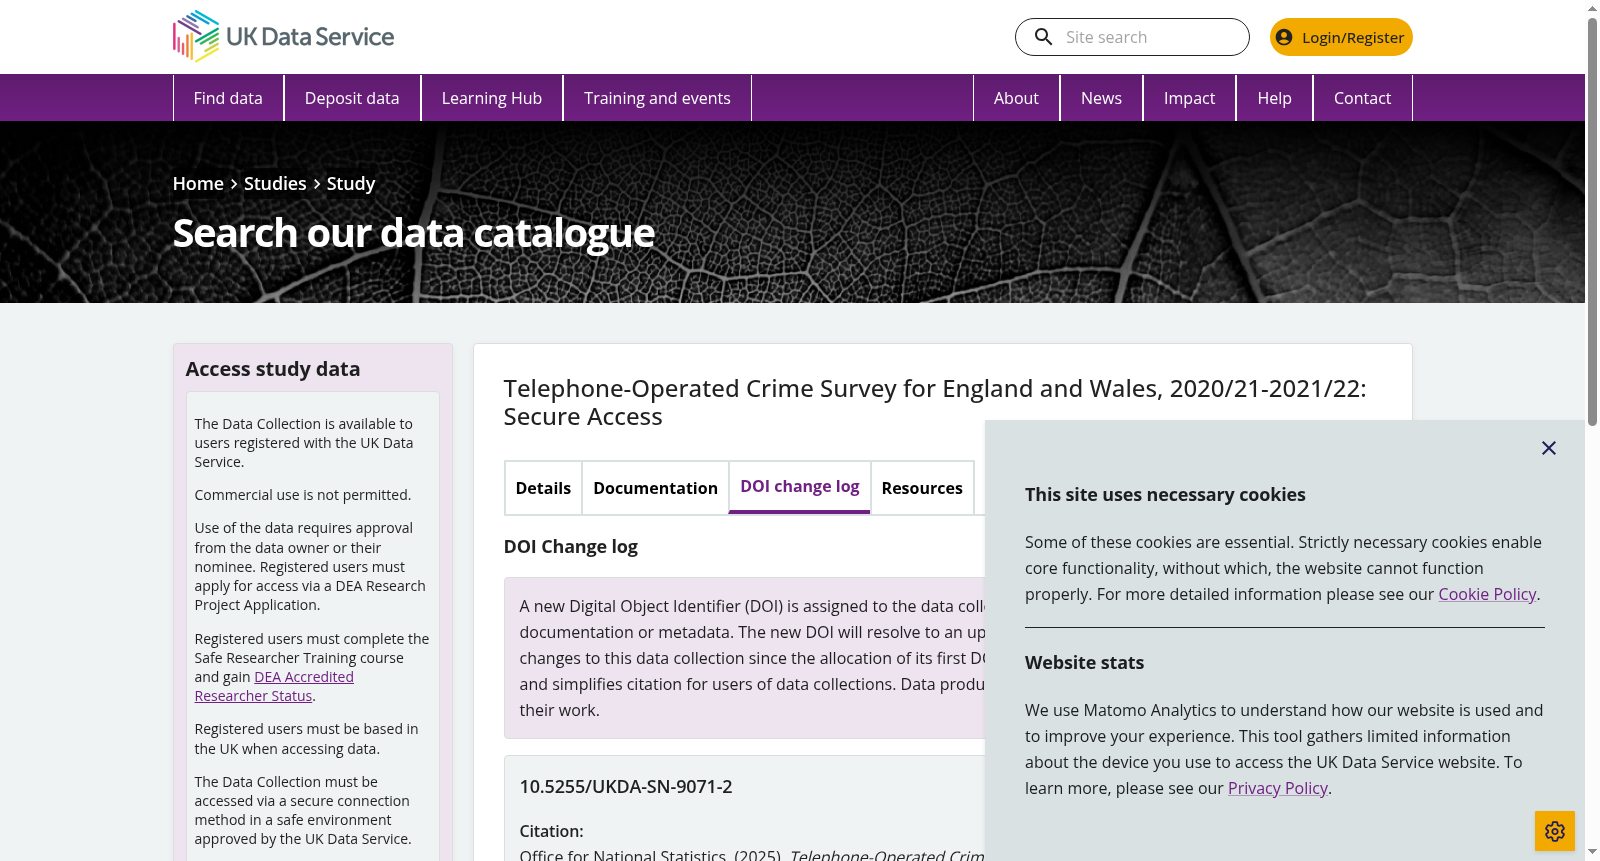Click the 'DOI Change log' heading
Screen dimensions: 1600x861
[x=571, y=547]
